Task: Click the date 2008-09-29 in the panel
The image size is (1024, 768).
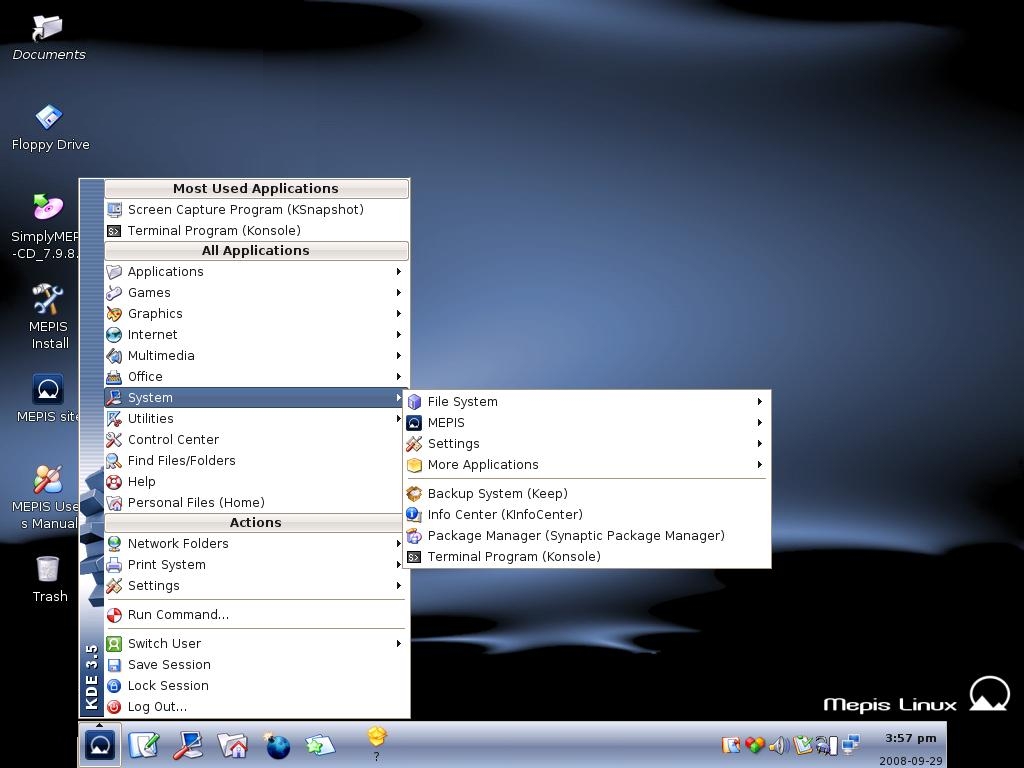Action: [910, 761]
